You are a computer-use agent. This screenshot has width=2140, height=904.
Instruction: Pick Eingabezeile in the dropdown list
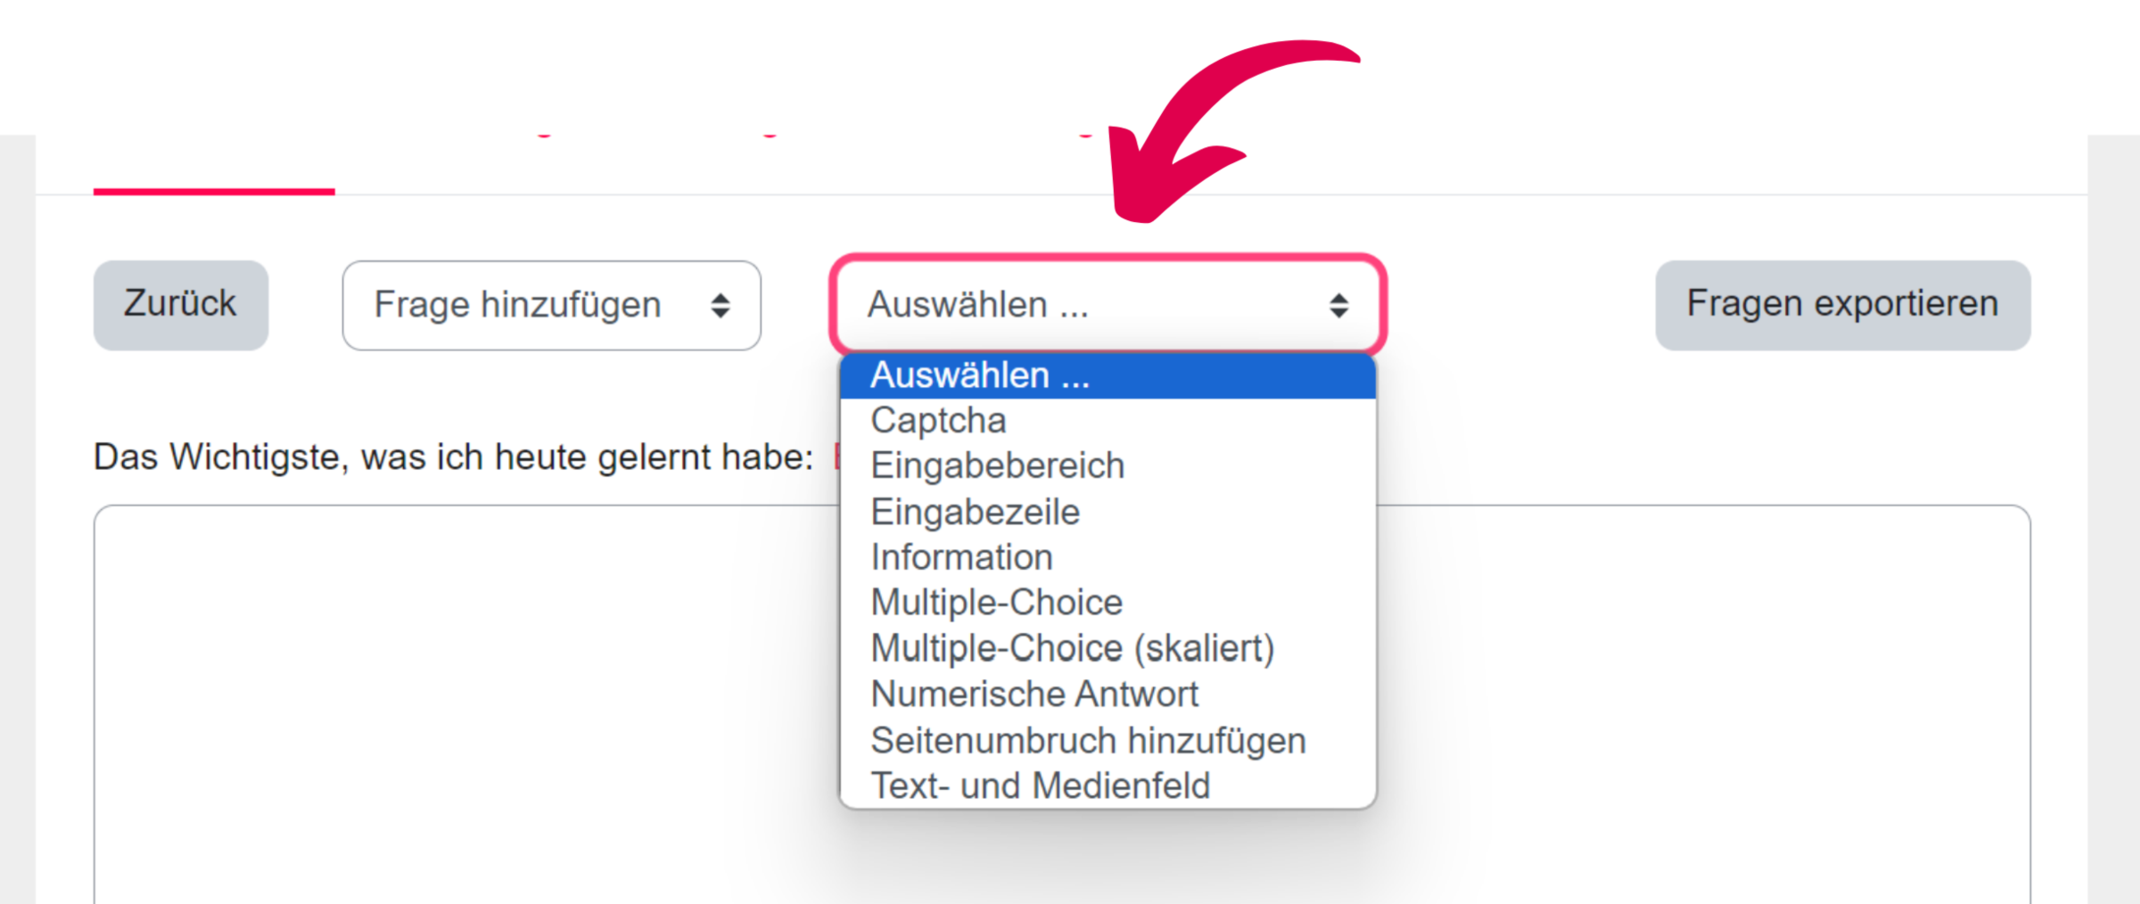point(976,512)
